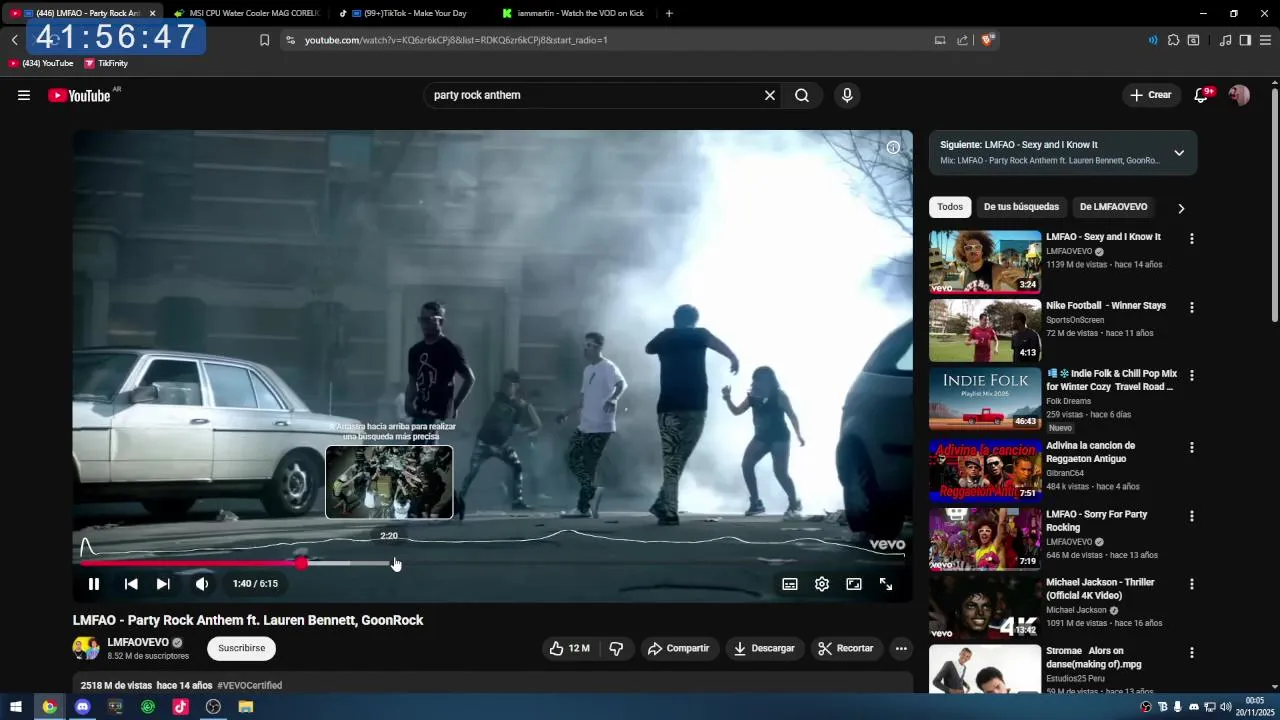Screen dimensions: 1280x720
Task: Pause the video
Action: pyautogui.click(x=94, y=584)
